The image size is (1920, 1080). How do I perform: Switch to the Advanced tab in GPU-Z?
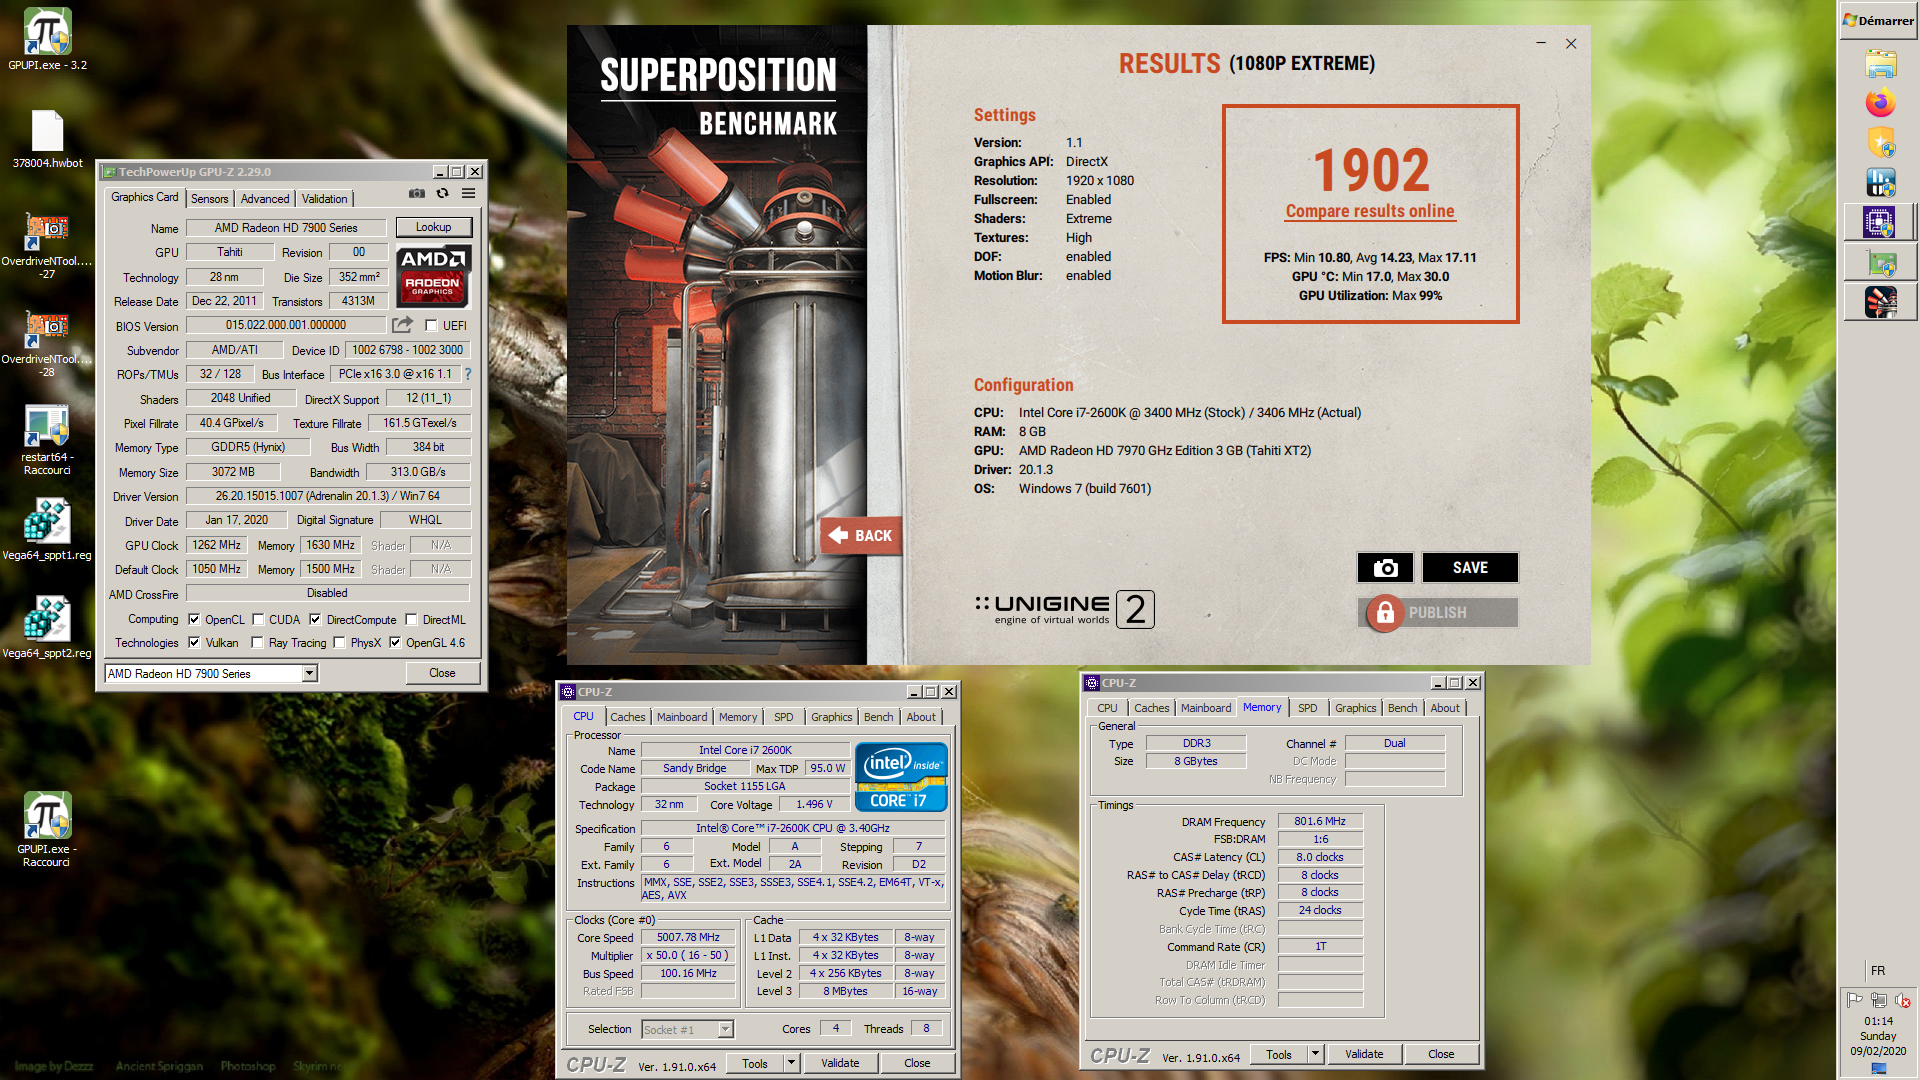click(x=265, y=199)
